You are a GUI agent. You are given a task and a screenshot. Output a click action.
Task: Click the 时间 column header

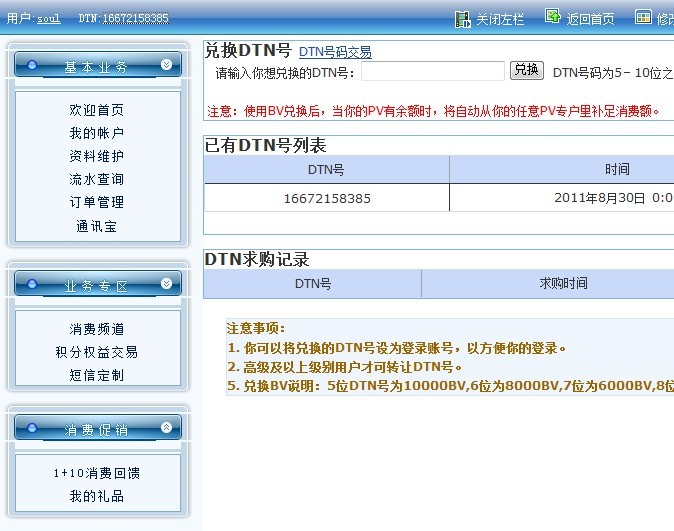pyautogui.click(x=562, y=169)
